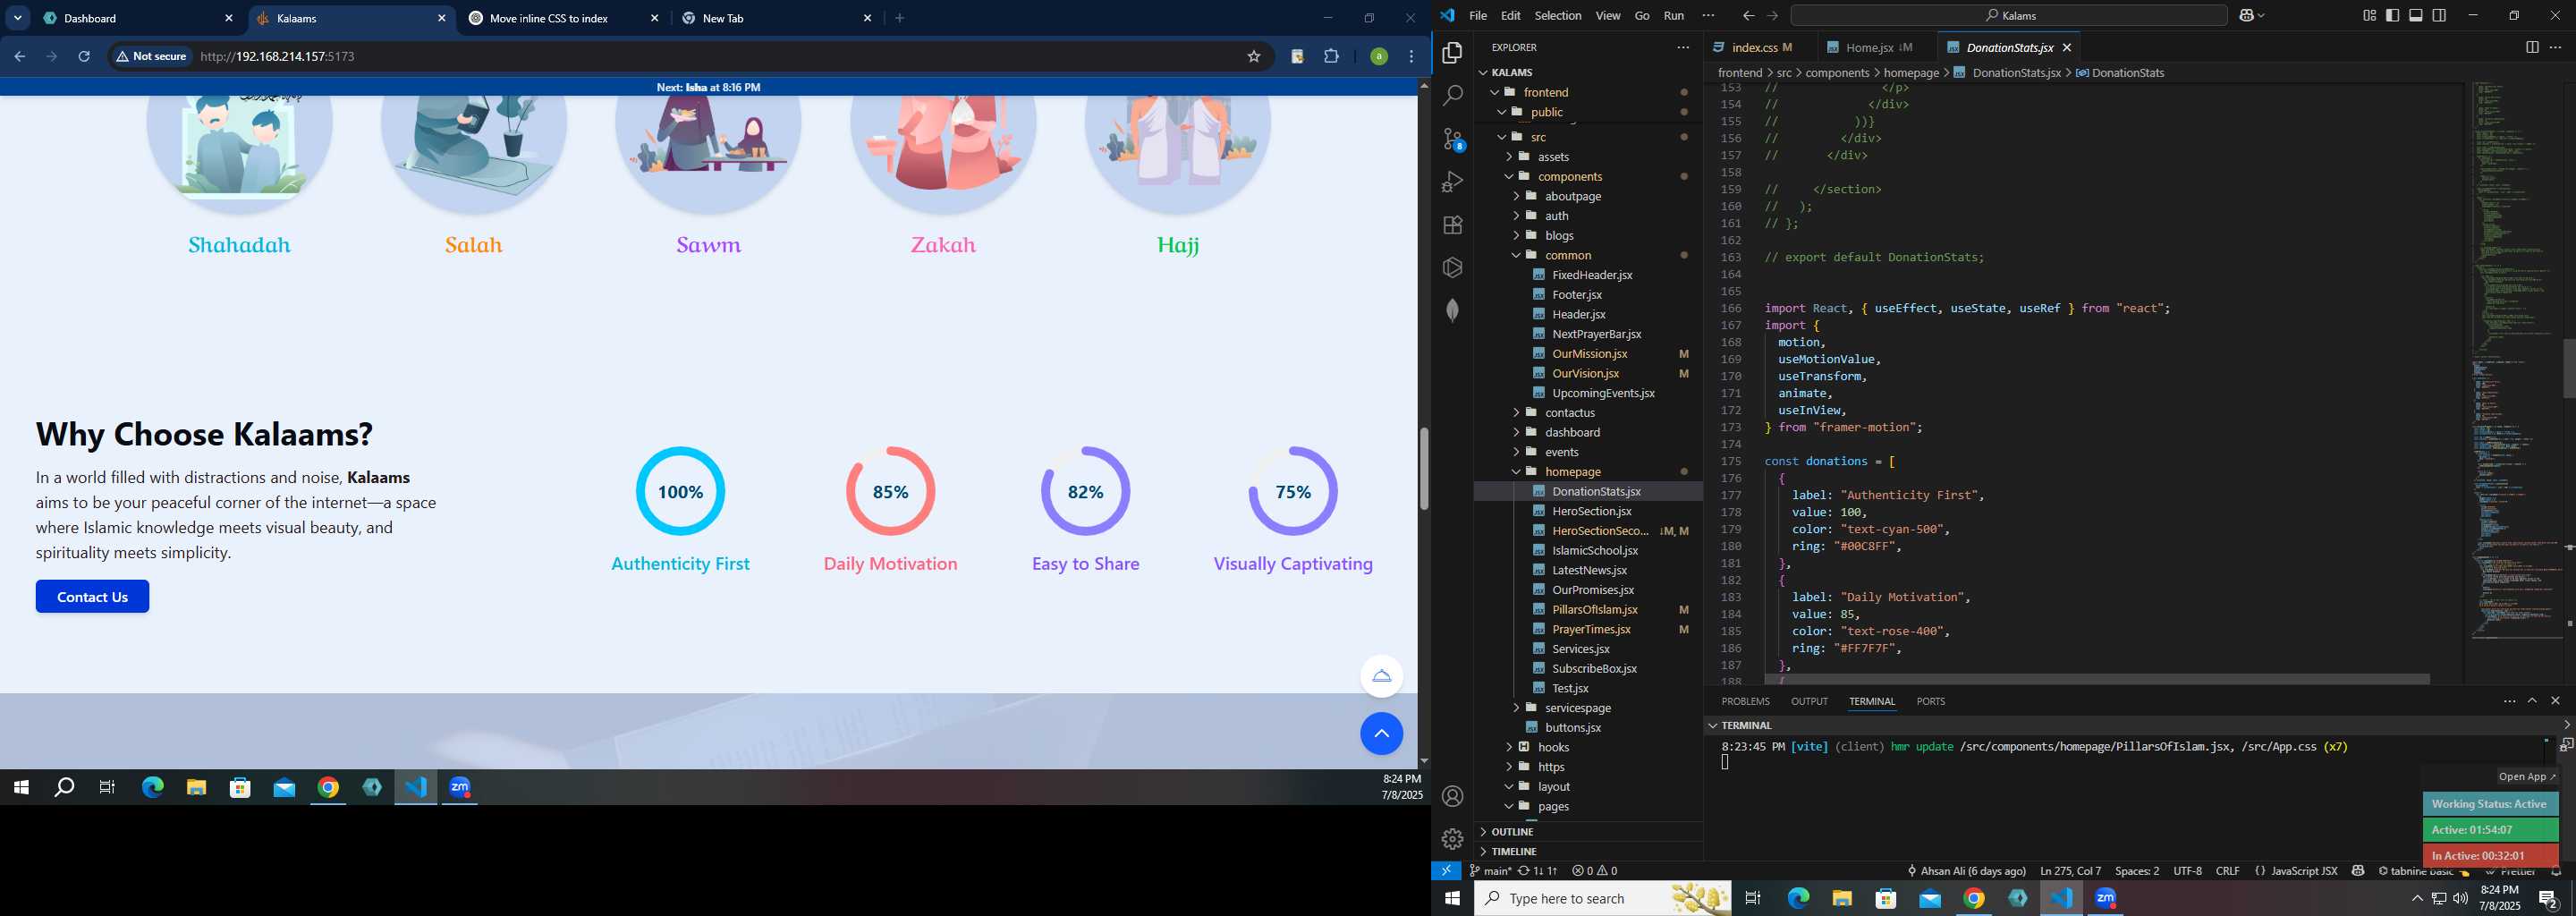The height and width of the screenshot is (916, 2576).
Task: Open Microsoft Edge from the right taskbar
Action: point(1798,898)
